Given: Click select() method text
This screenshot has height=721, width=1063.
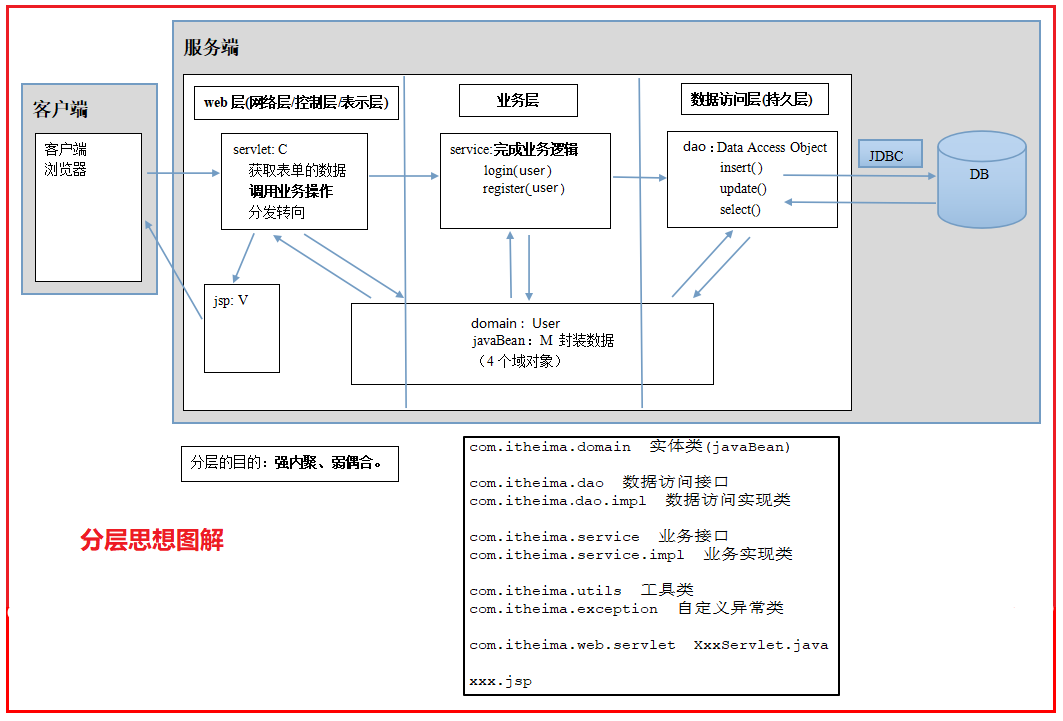Looking at the screenshot, I should [x=740, y=209].
